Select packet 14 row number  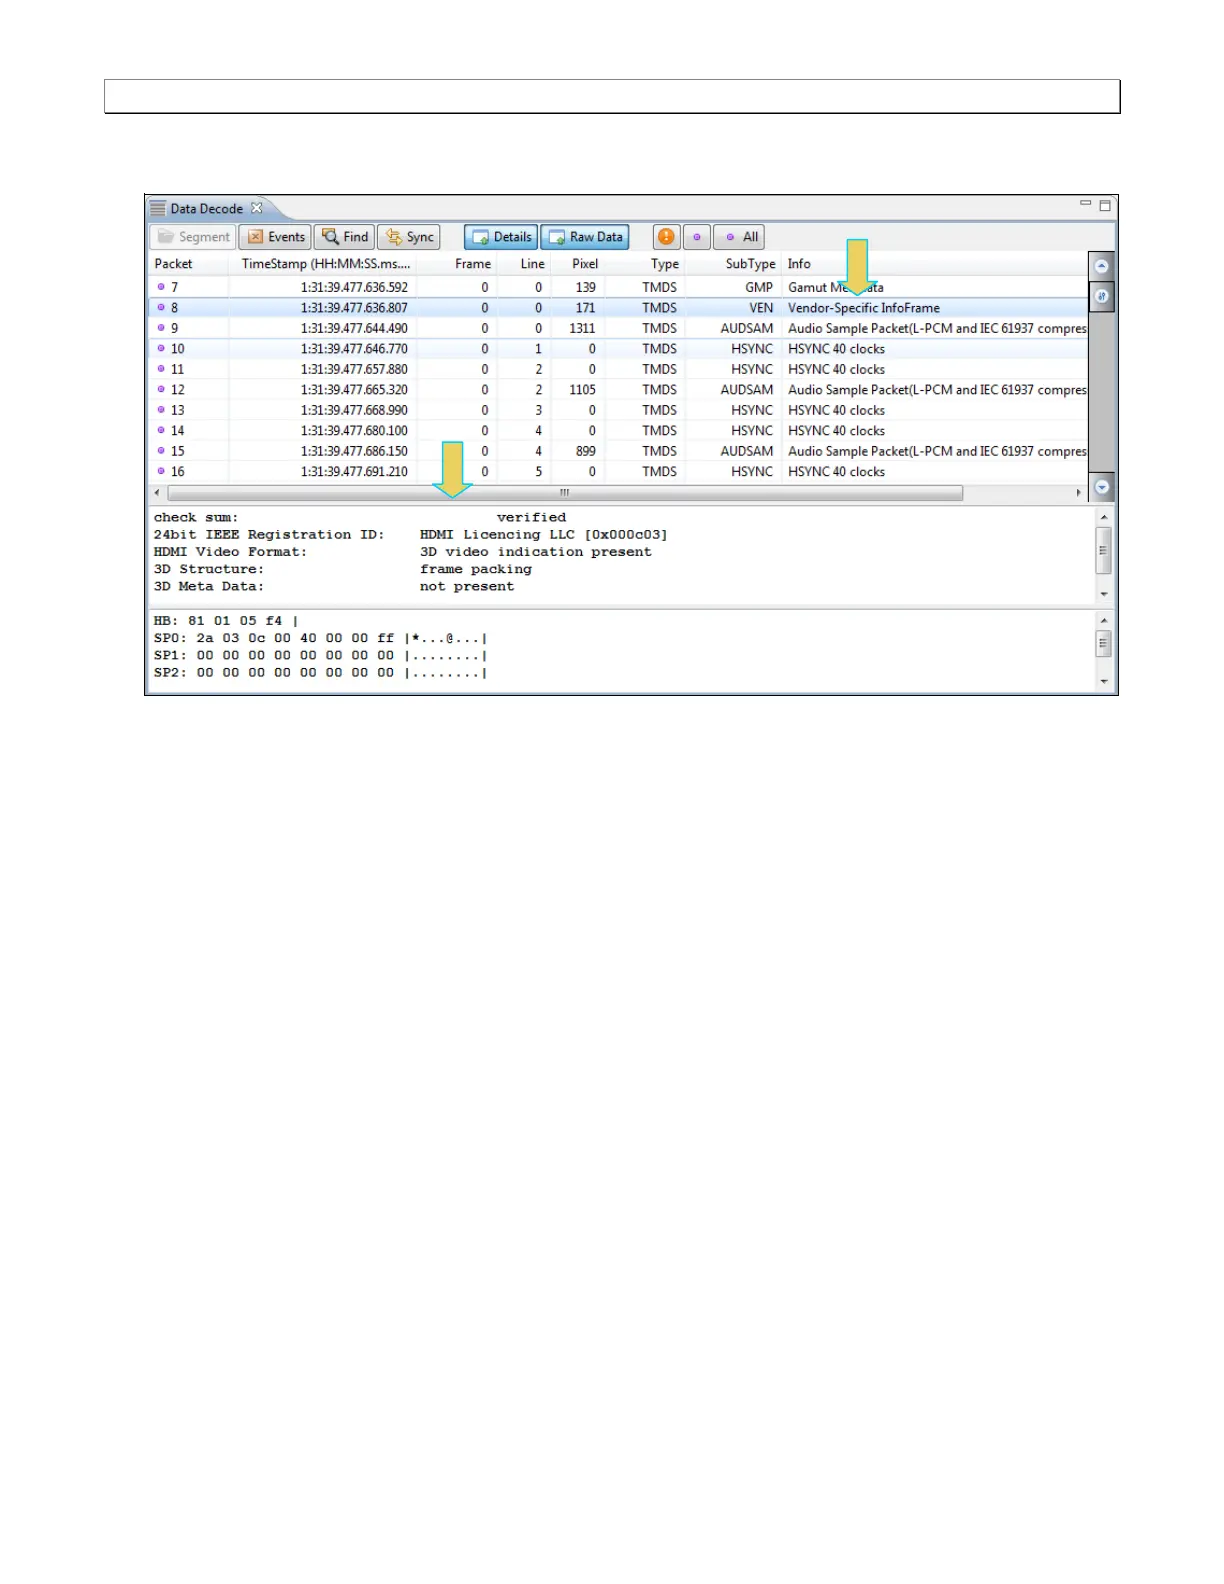click(177, 431)
